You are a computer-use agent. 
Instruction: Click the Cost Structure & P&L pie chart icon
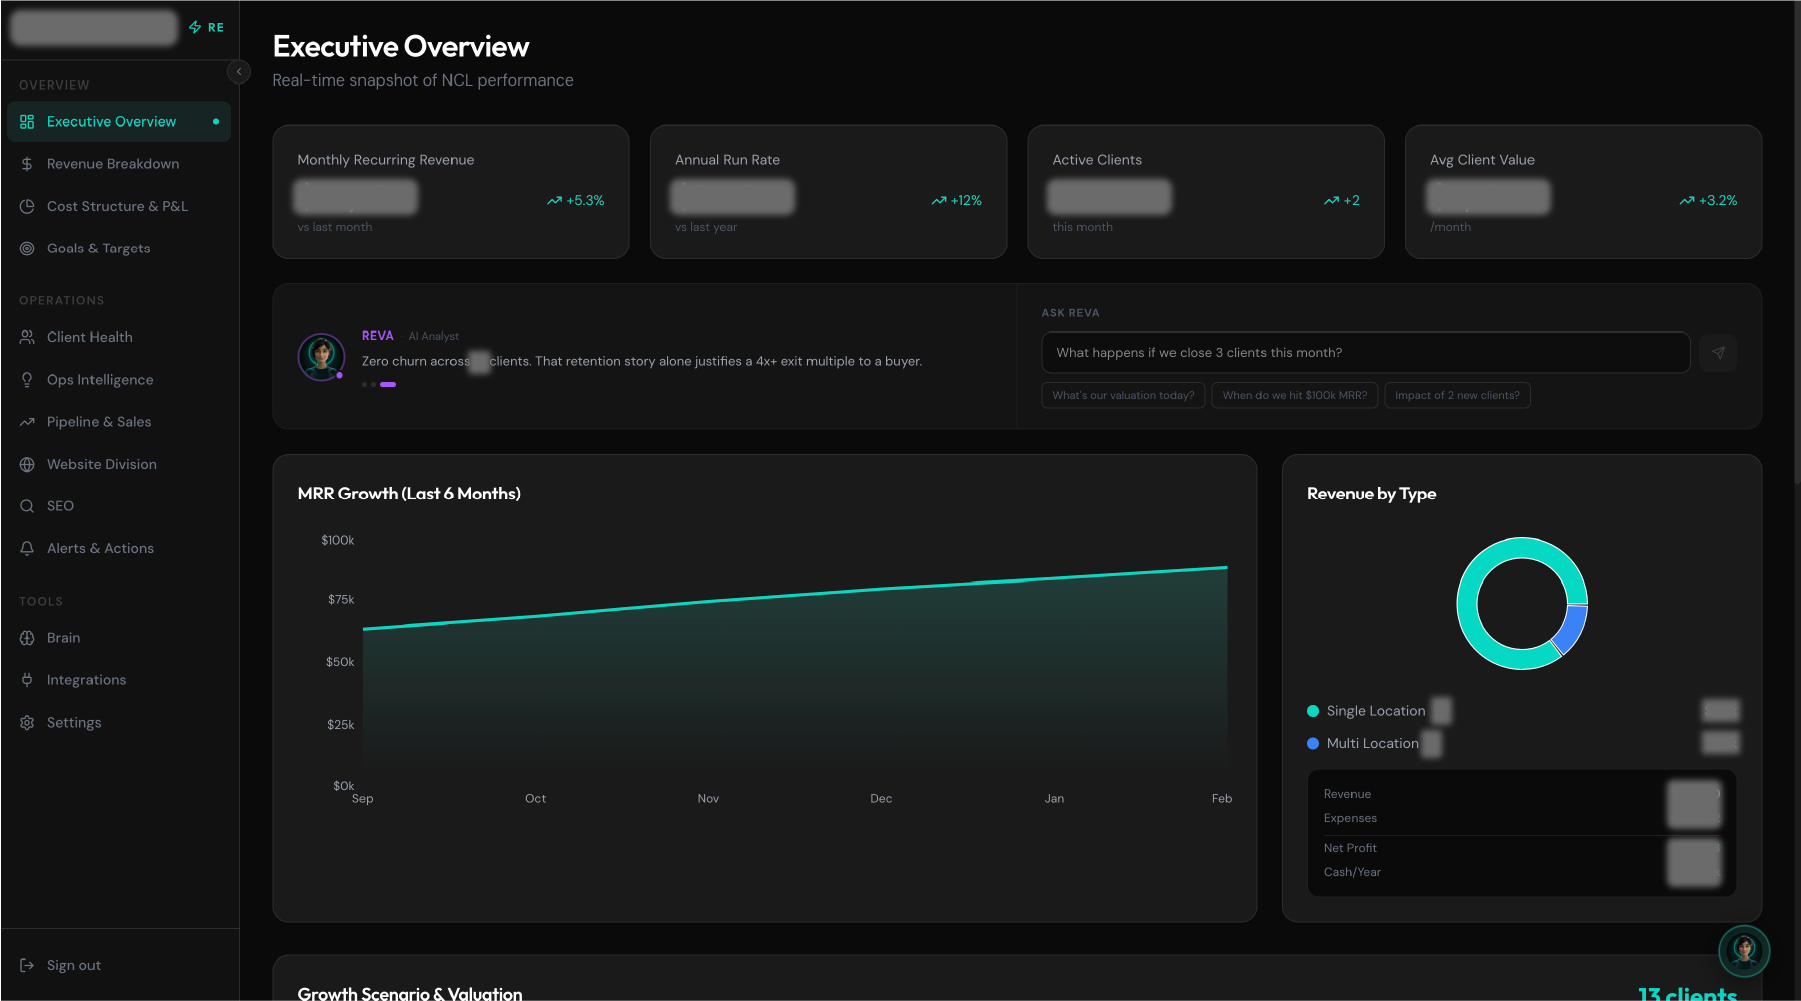point(27,206)
